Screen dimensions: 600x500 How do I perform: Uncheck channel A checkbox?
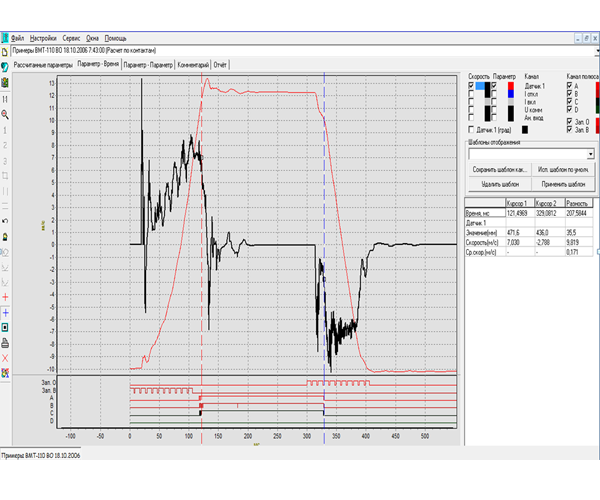(x=569, y=86)
